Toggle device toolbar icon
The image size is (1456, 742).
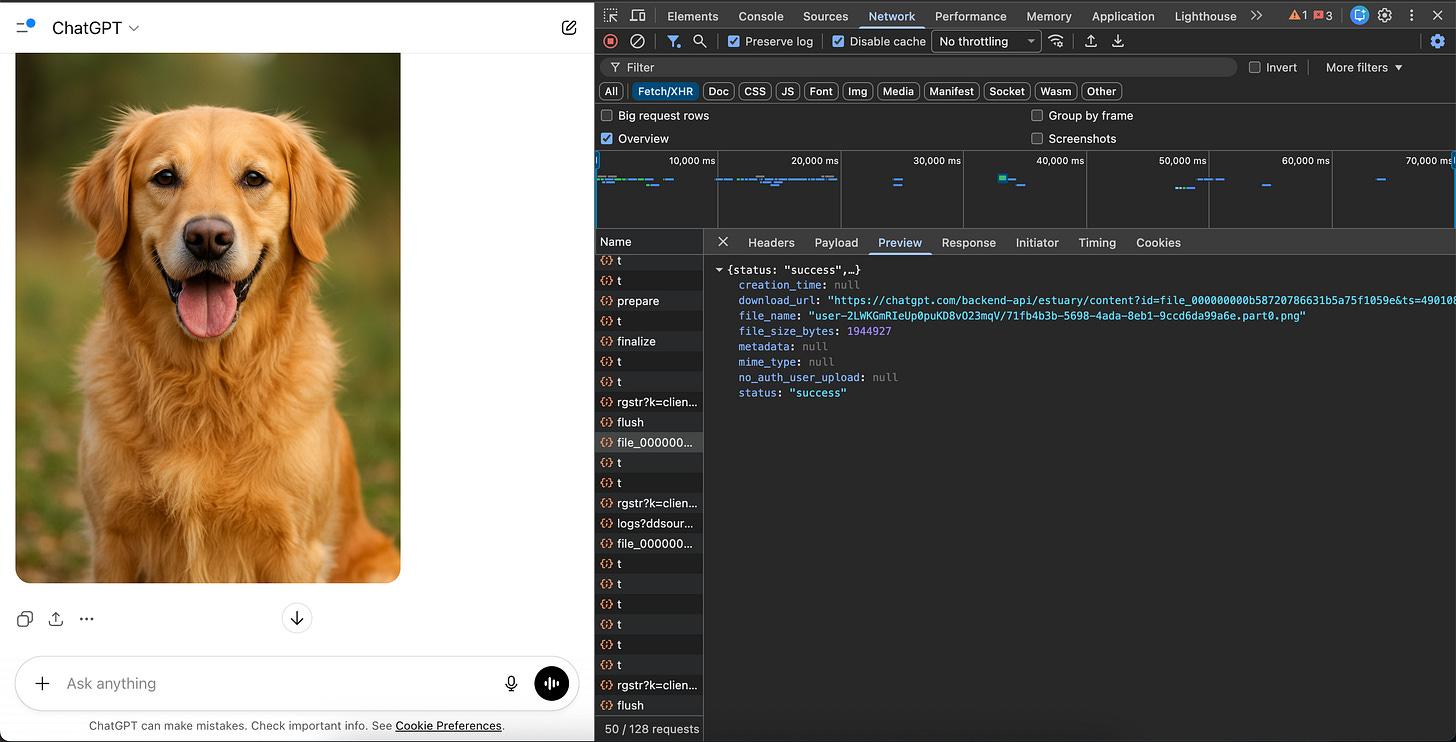[638, 16]
